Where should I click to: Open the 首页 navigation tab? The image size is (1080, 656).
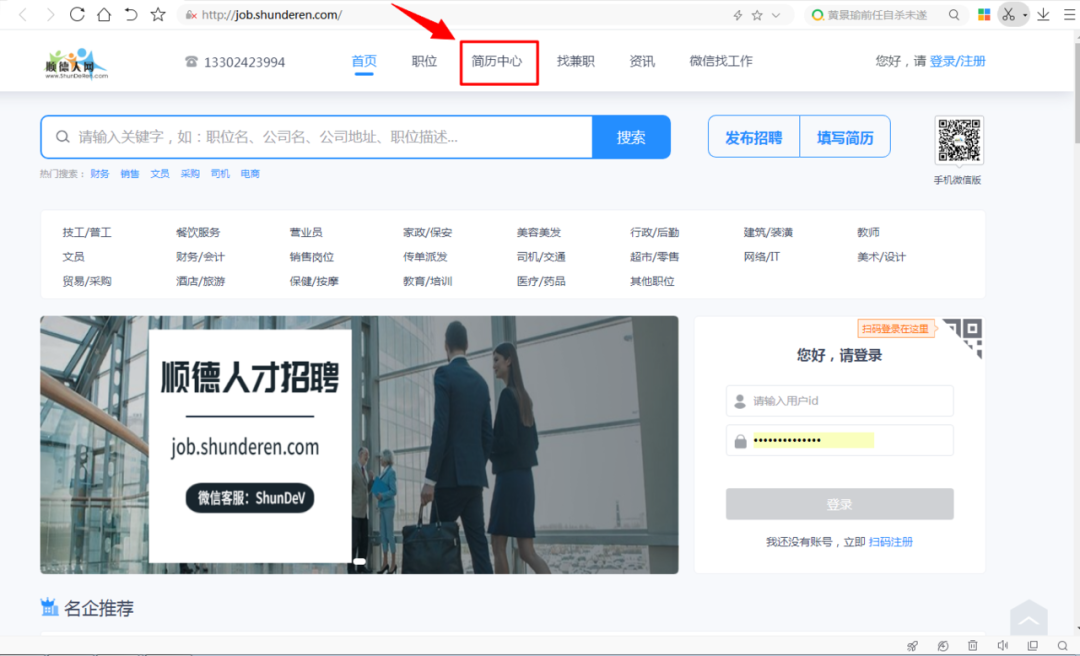(364, 61)
